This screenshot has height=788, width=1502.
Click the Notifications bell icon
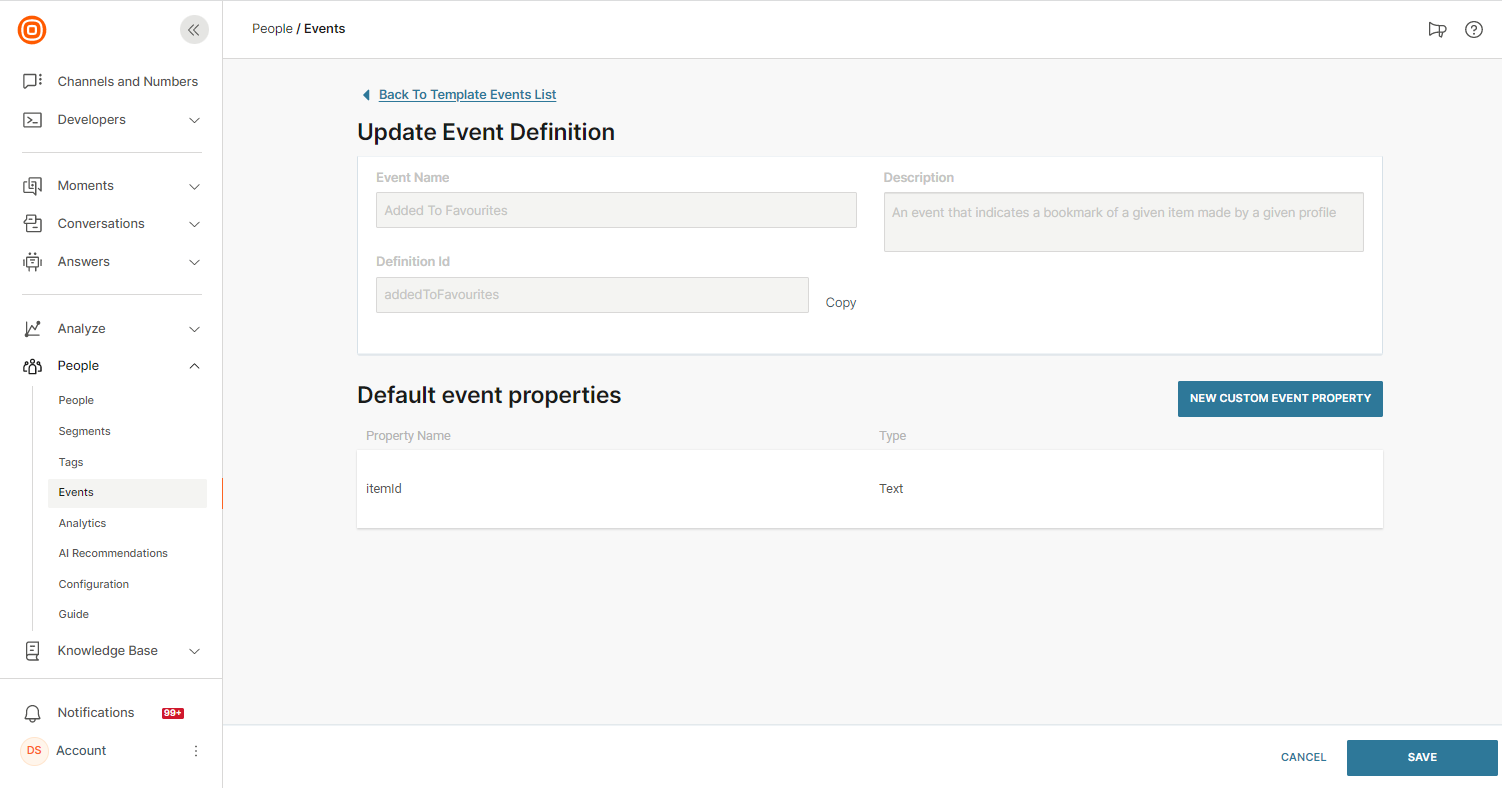tap(33, 713)
